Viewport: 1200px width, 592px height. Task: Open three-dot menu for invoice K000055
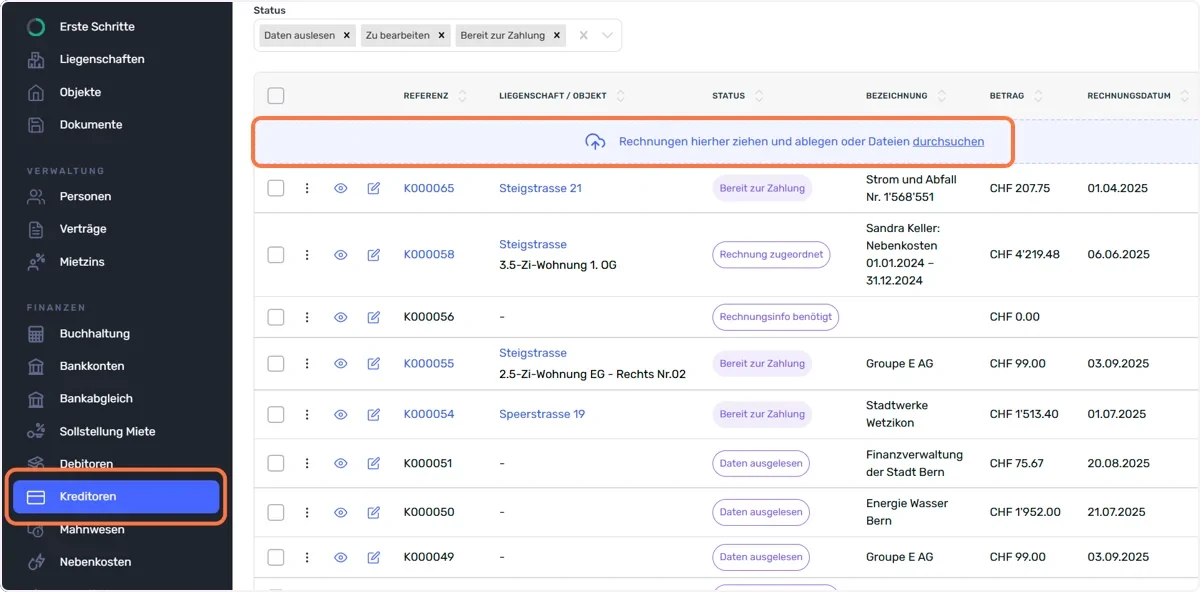tap(307, 364)
